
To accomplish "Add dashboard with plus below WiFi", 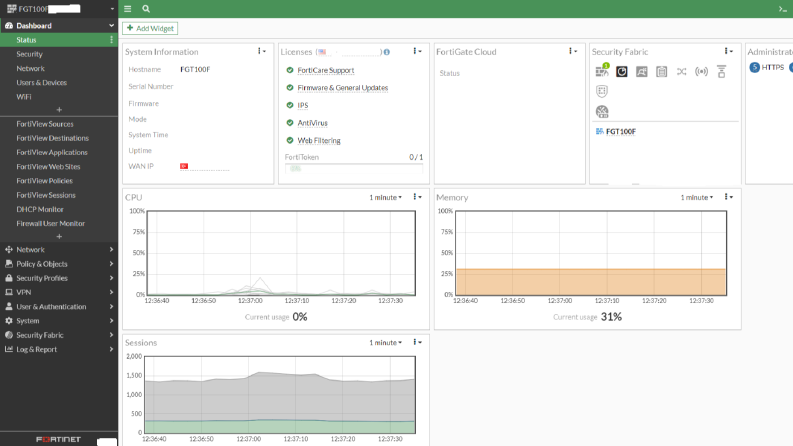I will (x=59, y=110).
